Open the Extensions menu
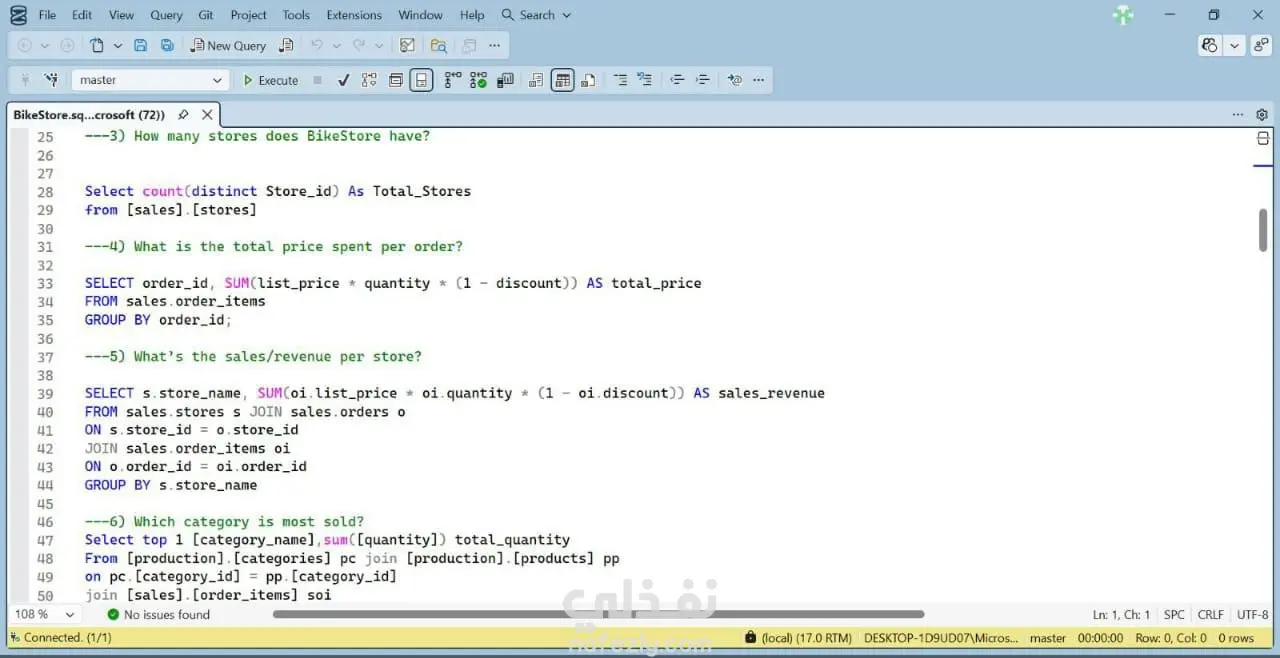 pyautogui.click(x=354, y=15)
